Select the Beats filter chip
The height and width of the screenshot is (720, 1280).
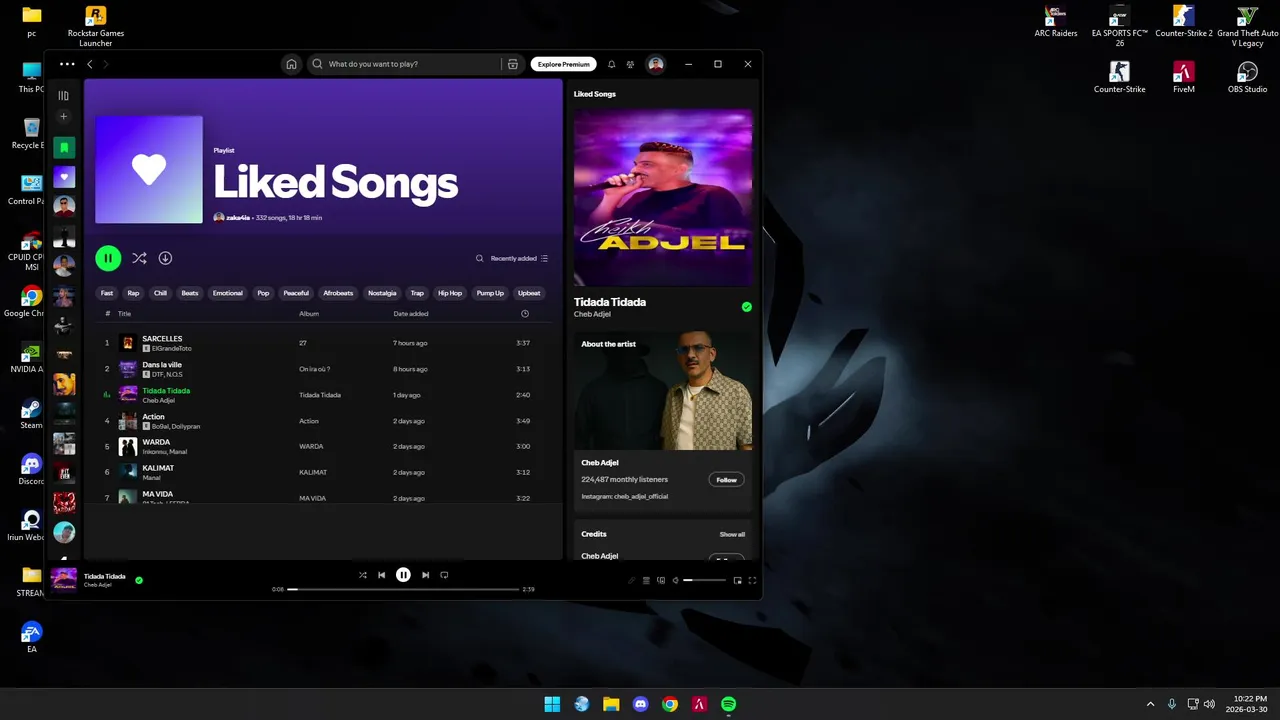click(x=190, y=293)
